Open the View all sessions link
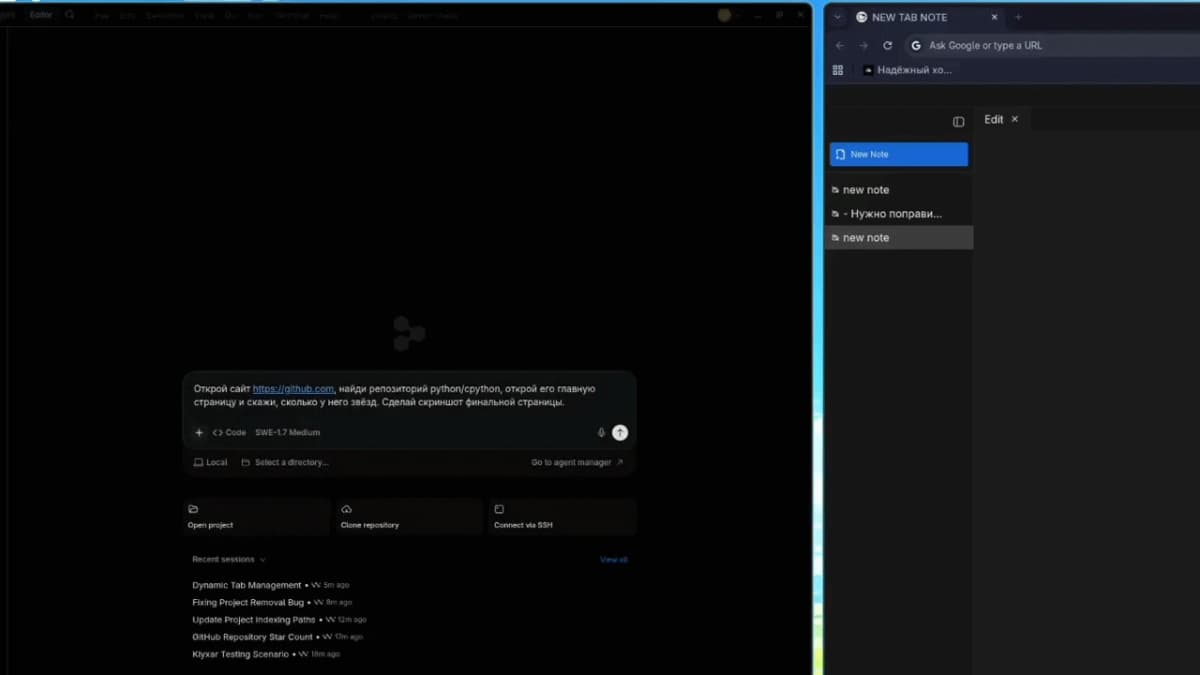 pos(614,560)
